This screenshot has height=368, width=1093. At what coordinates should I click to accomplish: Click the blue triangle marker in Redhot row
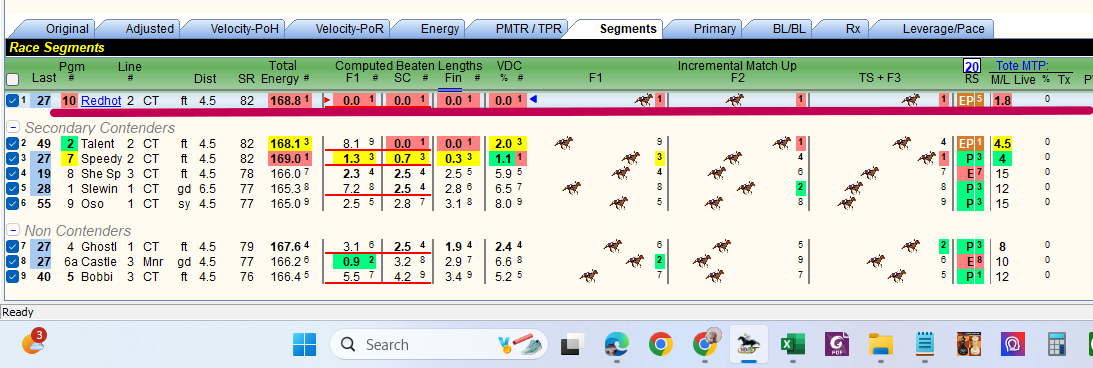[533, 100]
